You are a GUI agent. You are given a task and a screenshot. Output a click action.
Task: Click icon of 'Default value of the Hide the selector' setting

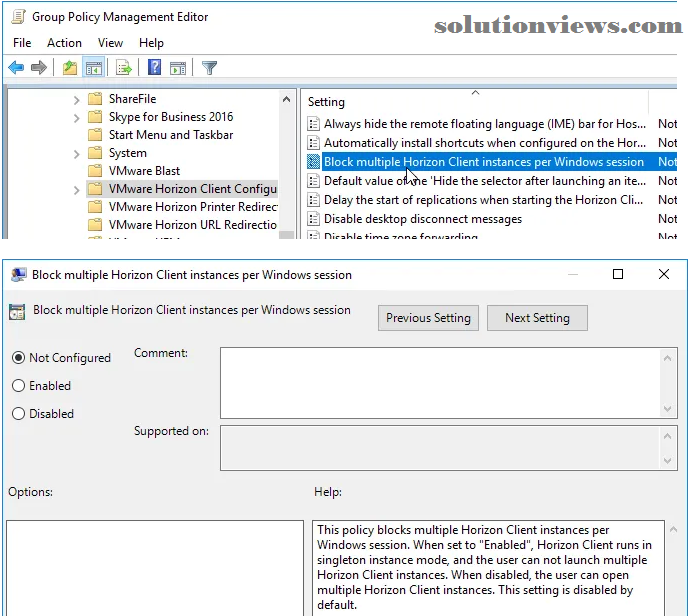313,181
